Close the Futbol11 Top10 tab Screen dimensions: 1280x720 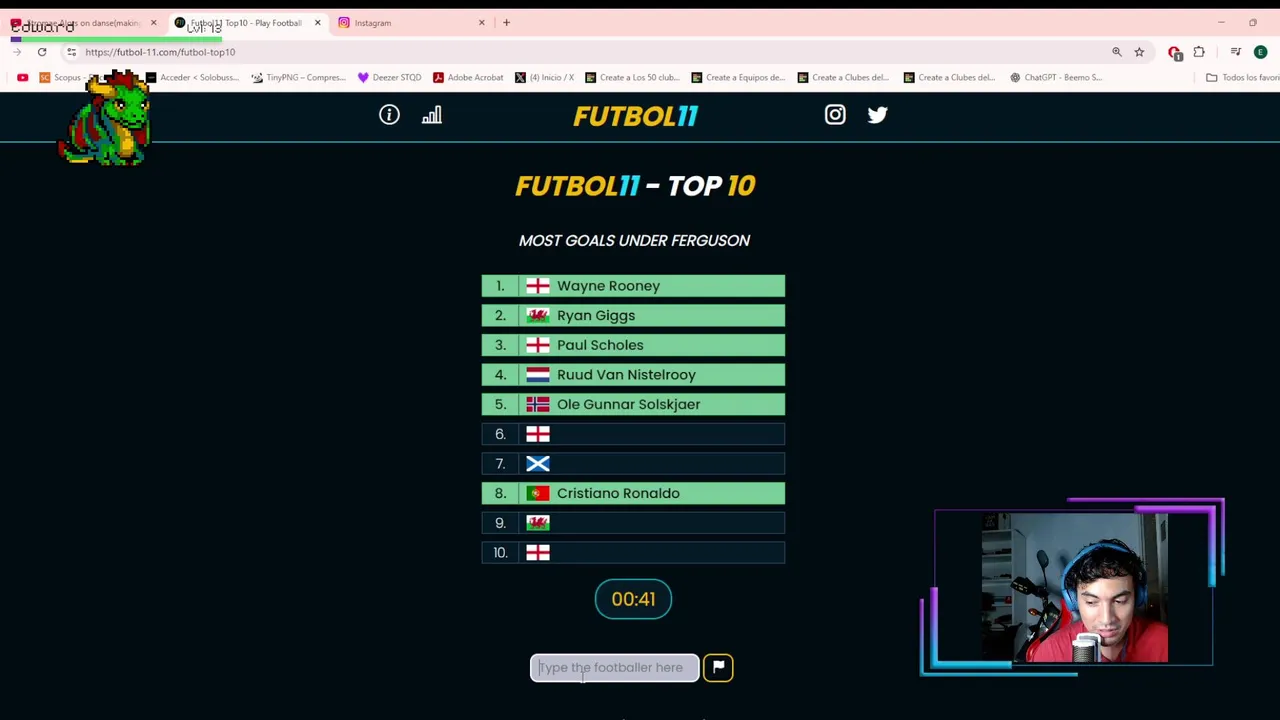(x=317, y=22)
